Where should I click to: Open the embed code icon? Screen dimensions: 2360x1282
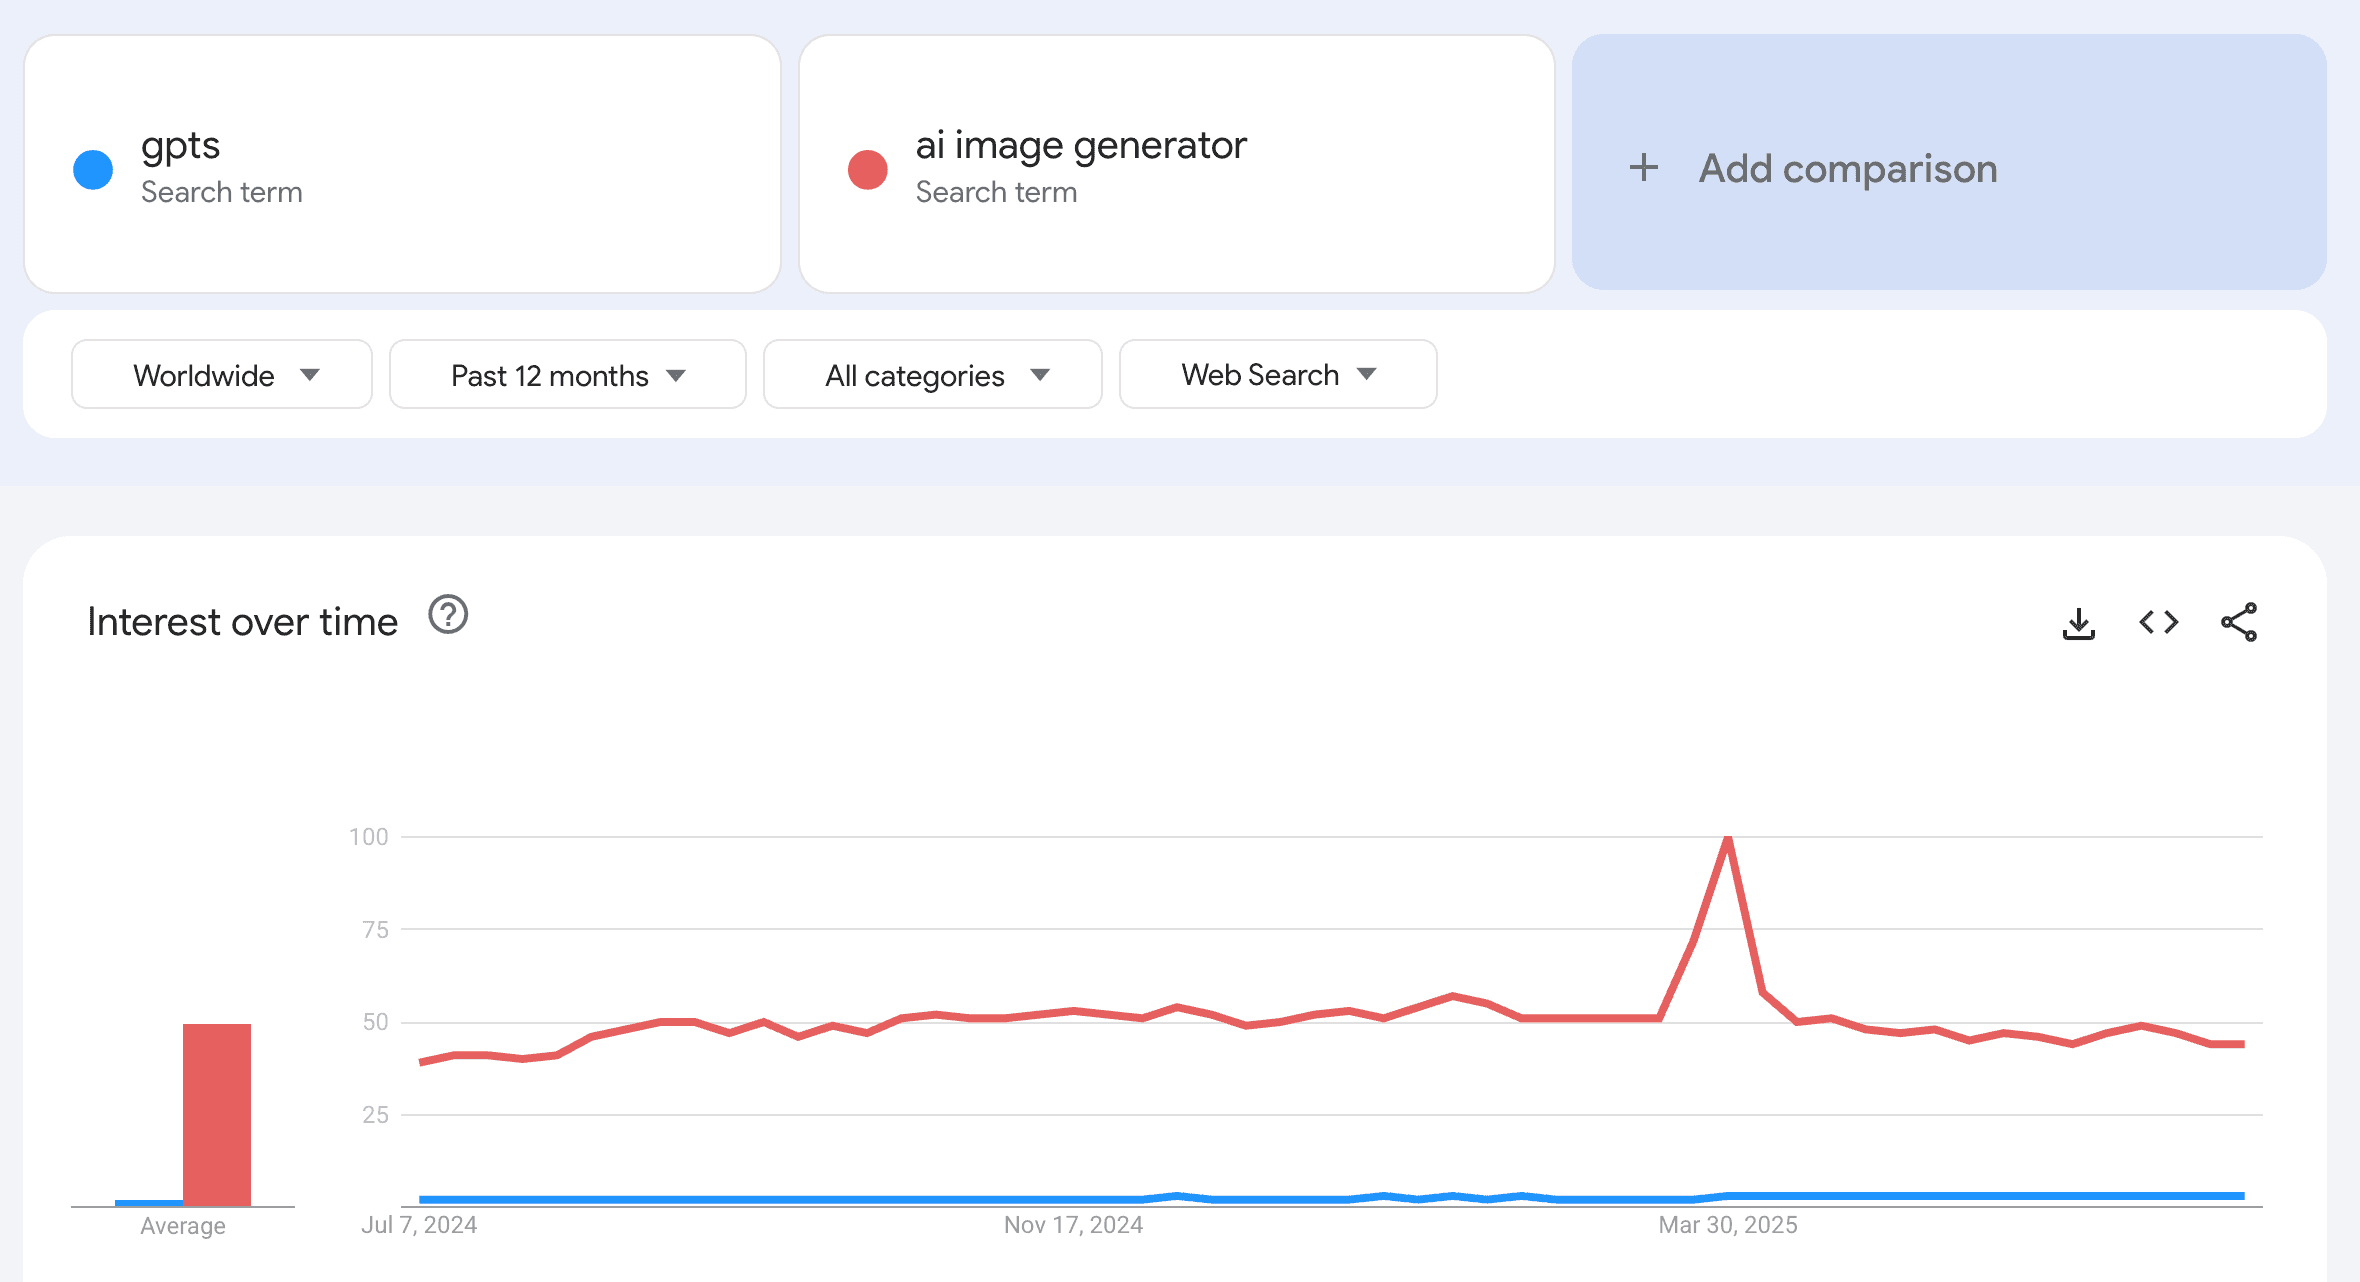click(2159, 622)
